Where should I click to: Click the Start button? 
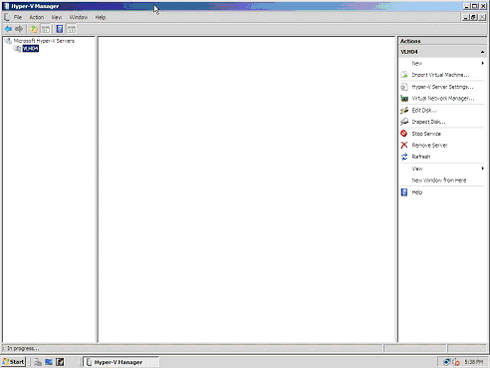tap(14, 362)
